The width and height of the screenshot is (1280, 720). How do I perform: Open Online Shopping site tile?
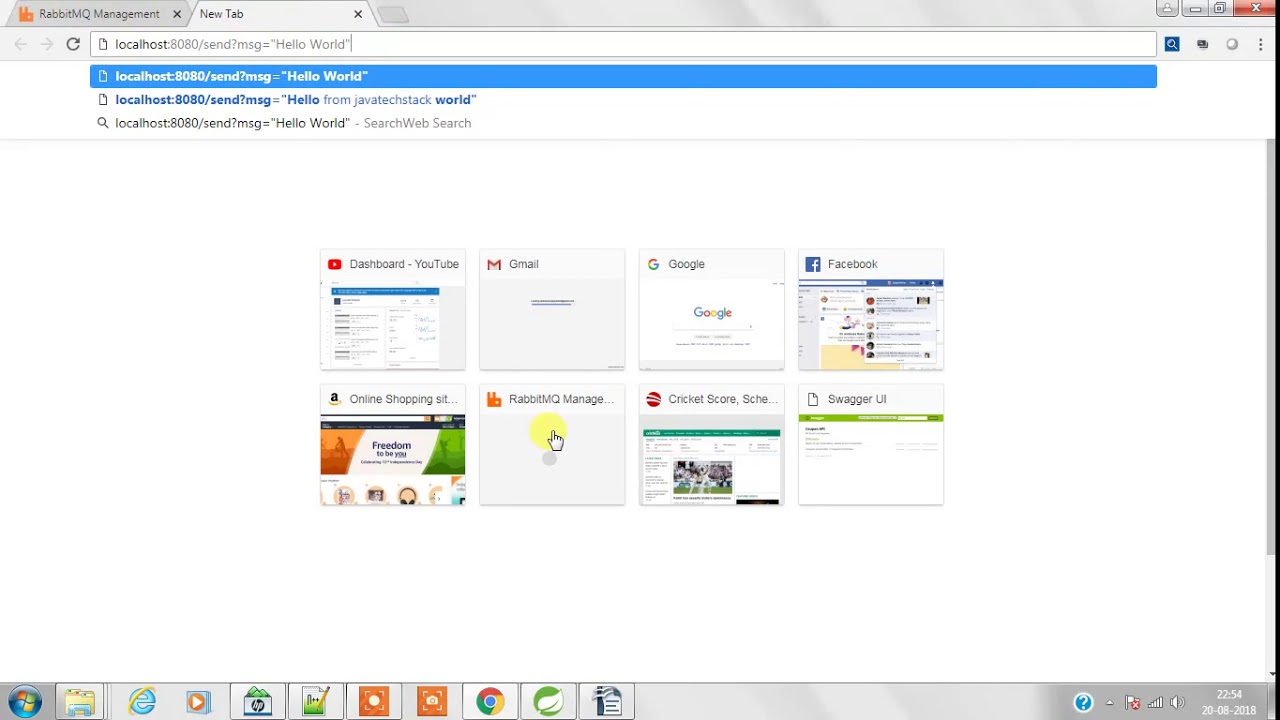[x=393, y=445]
